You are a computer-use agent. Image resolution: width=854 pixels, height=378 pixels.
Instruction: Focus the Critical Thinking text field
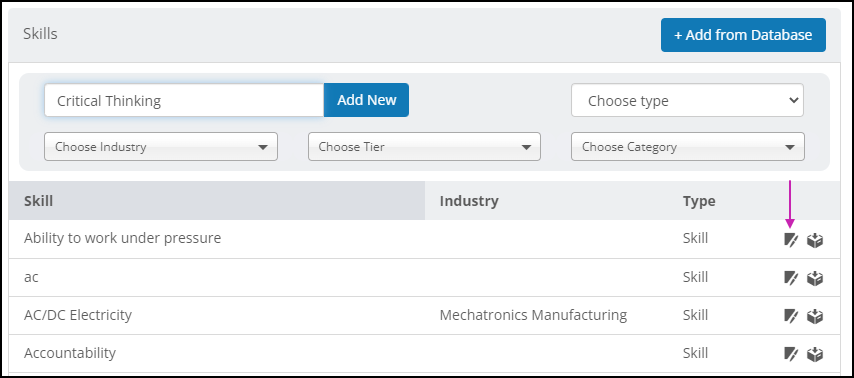point(184,100)
